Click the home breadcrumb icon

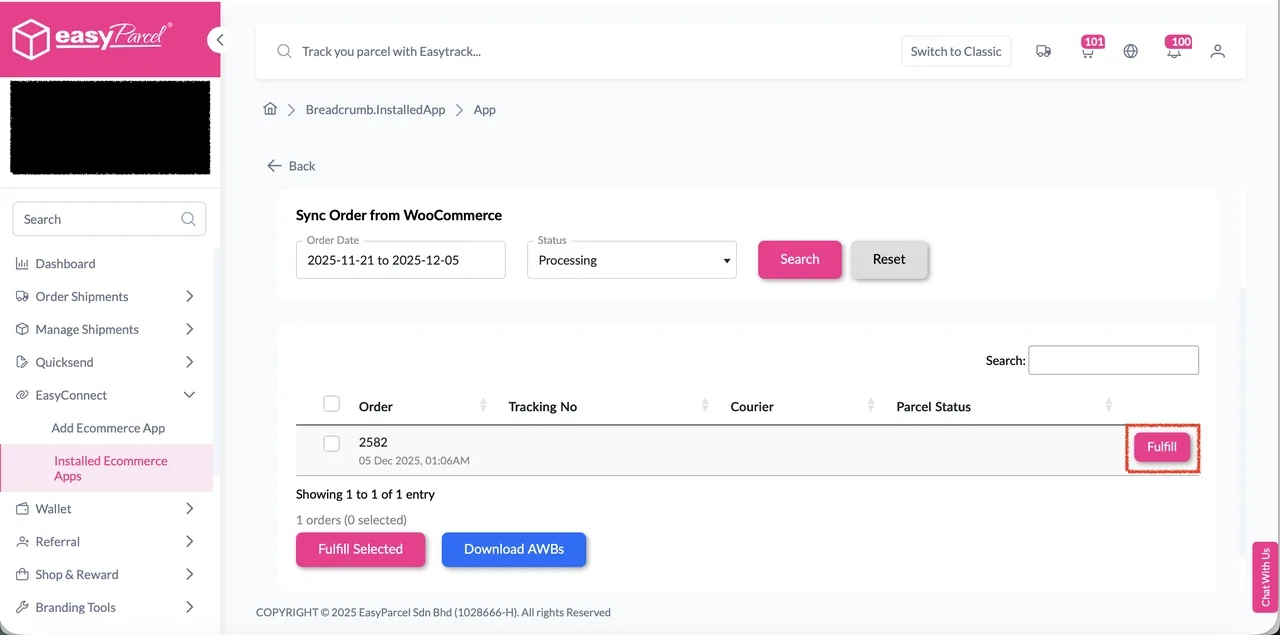[270, 109]
